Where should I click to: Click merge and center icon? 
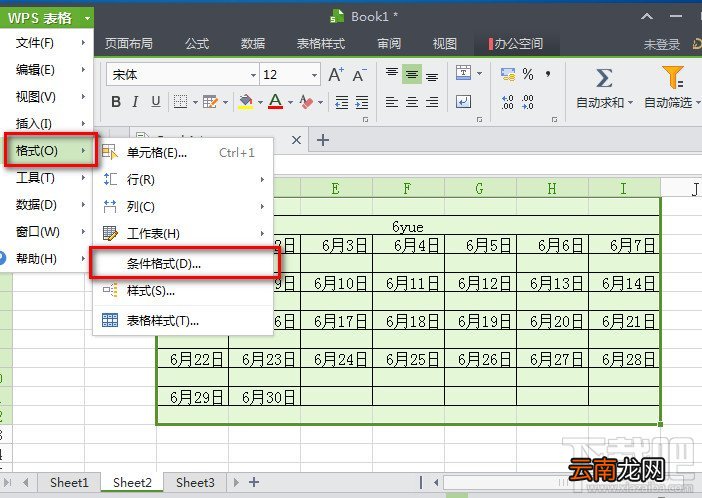click(x=463, y=73)
